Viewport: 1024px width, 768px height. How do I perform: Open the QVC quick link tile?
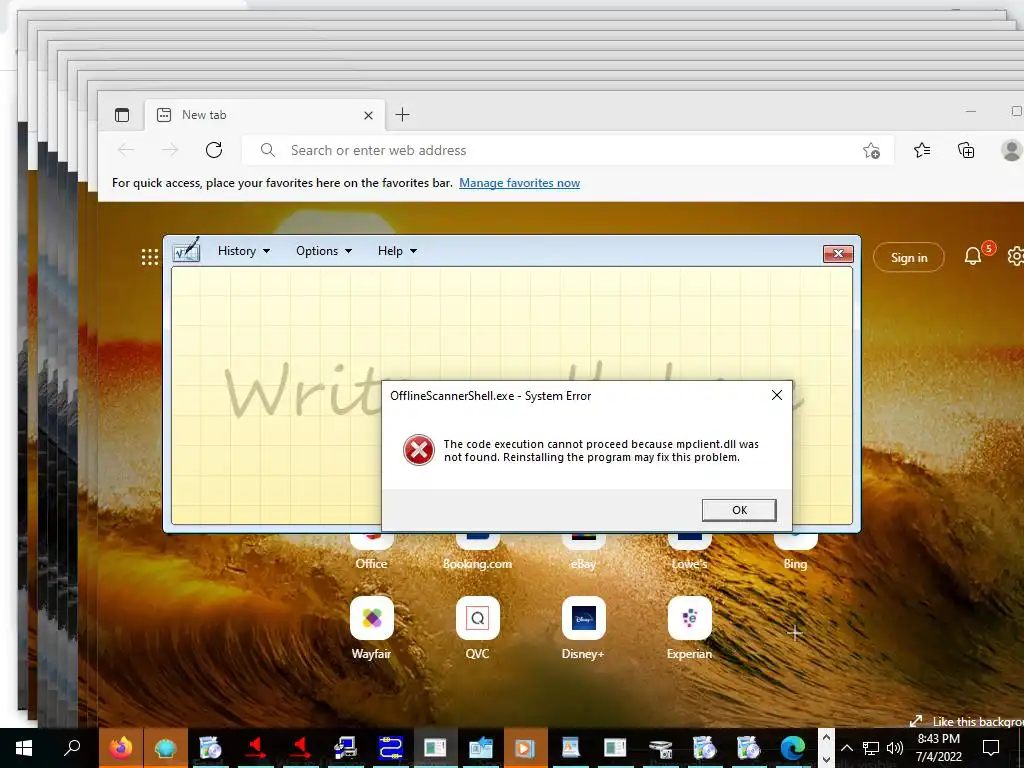click(477, 618)
